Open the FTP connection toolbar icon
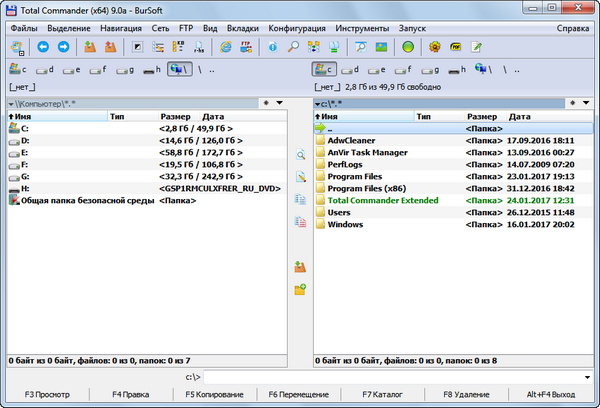600x408 pixels. coord(245,47)
